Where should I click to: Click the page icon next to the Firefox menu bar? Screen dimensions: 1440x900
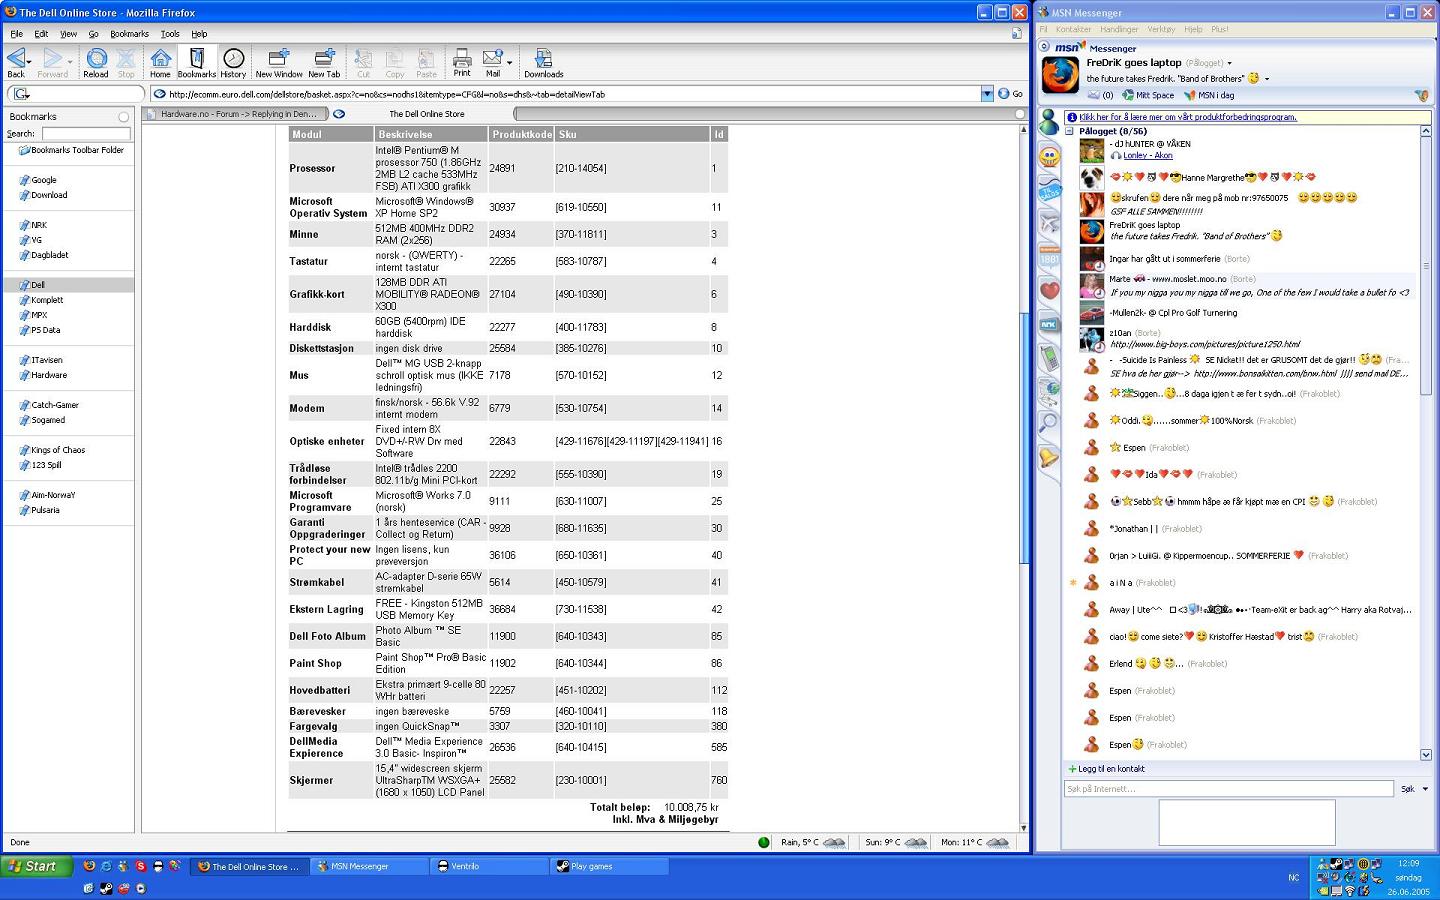coord(1016,33)
